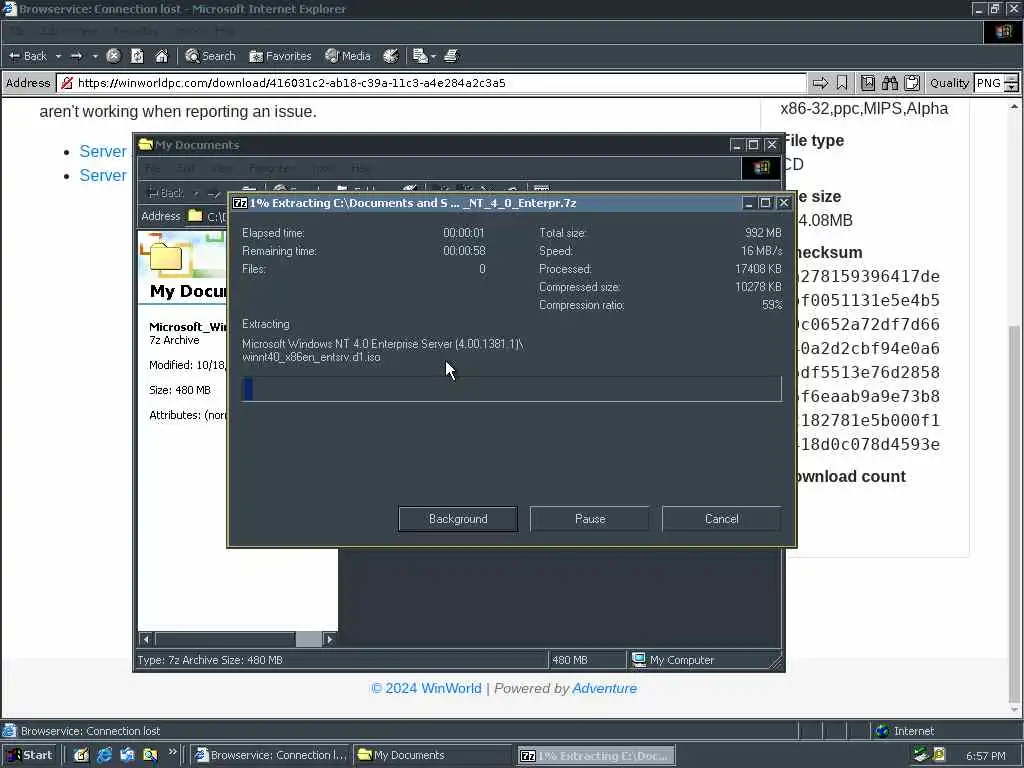The height and width of the screenshot is (768, 1024).
Task: Click first Server download link
Action: (103, 152)
